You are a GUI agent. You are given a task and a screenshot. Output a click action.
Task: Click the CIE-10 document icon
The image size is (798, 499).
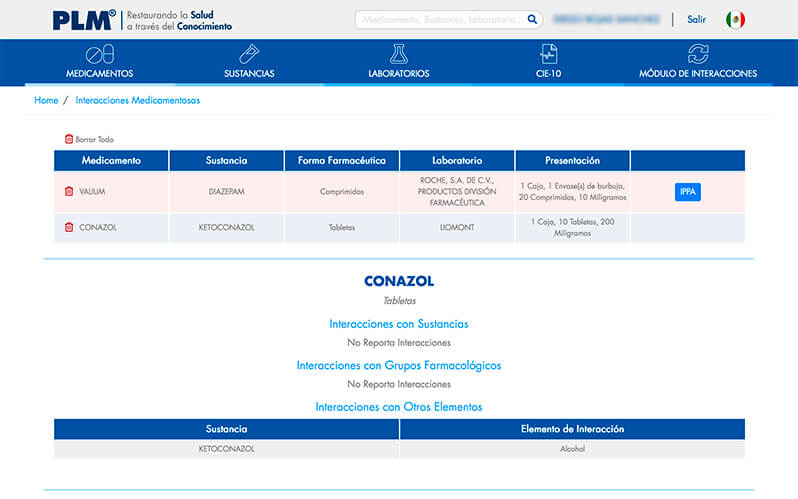tap(549, 54)
